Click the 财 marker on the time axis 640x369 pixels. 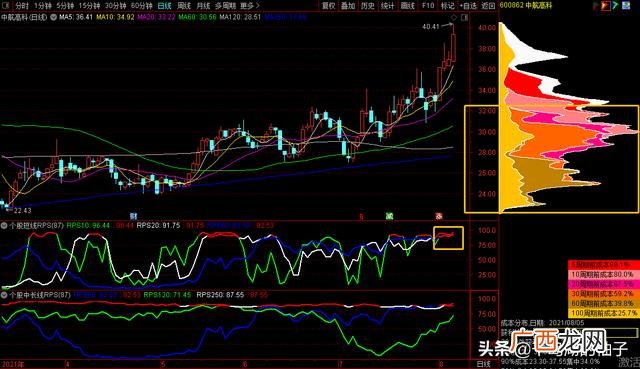pyautogui.click(x=133, y=216)
